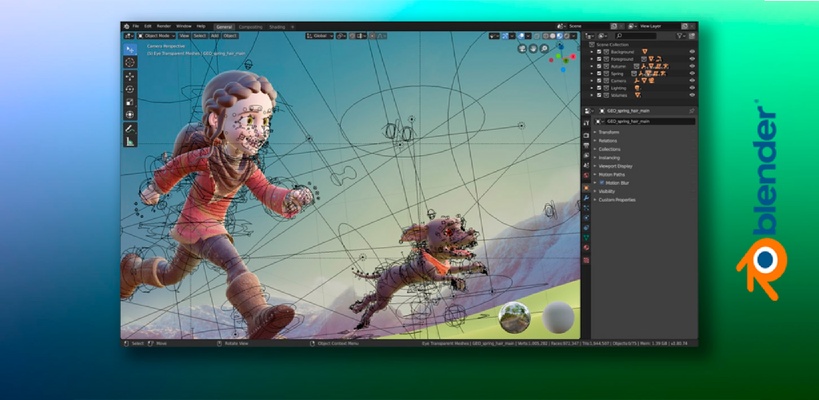Expand the Transform panel
The width and height of the screenshot is (819, 400).
coord(609,132)
